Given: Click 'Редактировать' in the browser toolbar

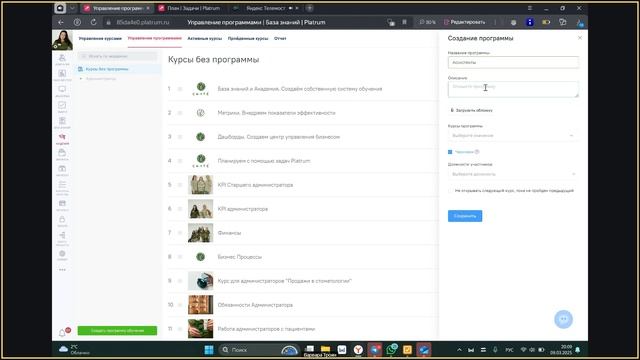Looking at the screenshot, I should point(465,22).
